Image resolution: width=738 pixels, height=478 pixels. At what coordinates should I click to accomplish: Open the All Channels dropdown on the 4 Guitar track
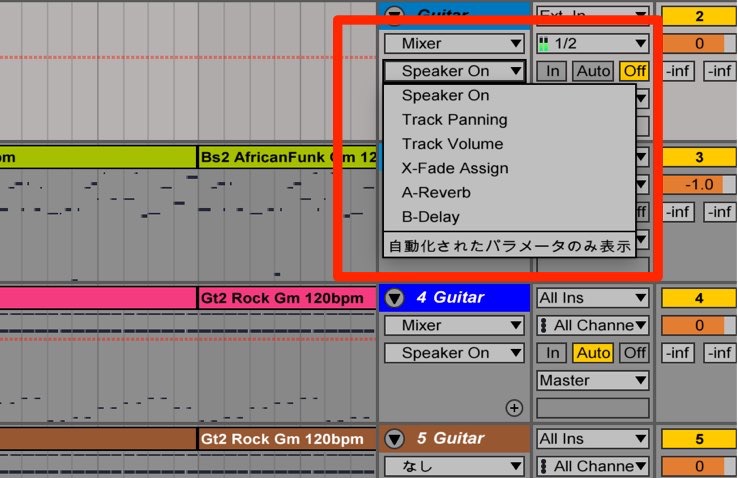pos(593,325)
